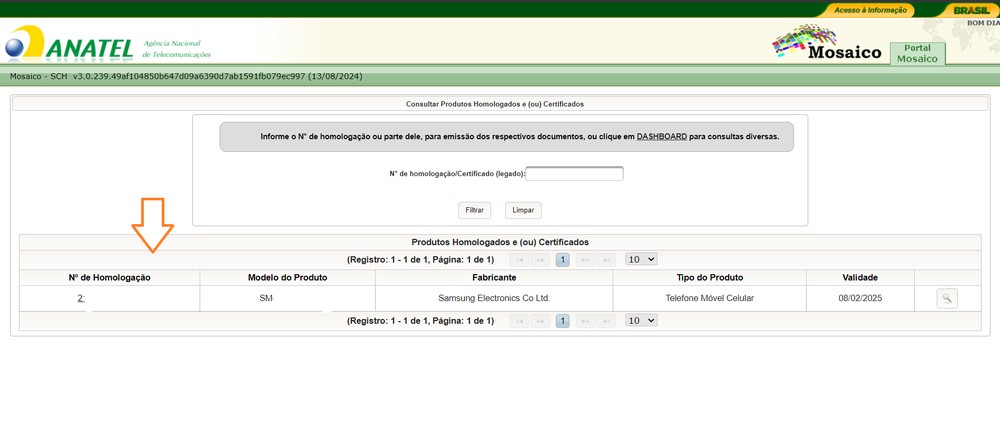The height and width of the screenshot is (445, 1000).
Task: Click the homologation number cell starting with 2
Action: pyautogui.click(x=109, y=298)
